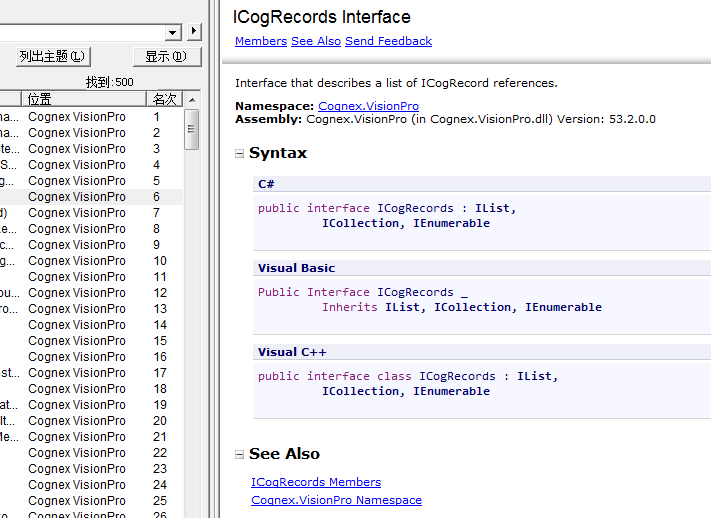This screenshot has width=711, height=518.
Task: Open the ICogRecords Members link
Action: click(316, 482)
